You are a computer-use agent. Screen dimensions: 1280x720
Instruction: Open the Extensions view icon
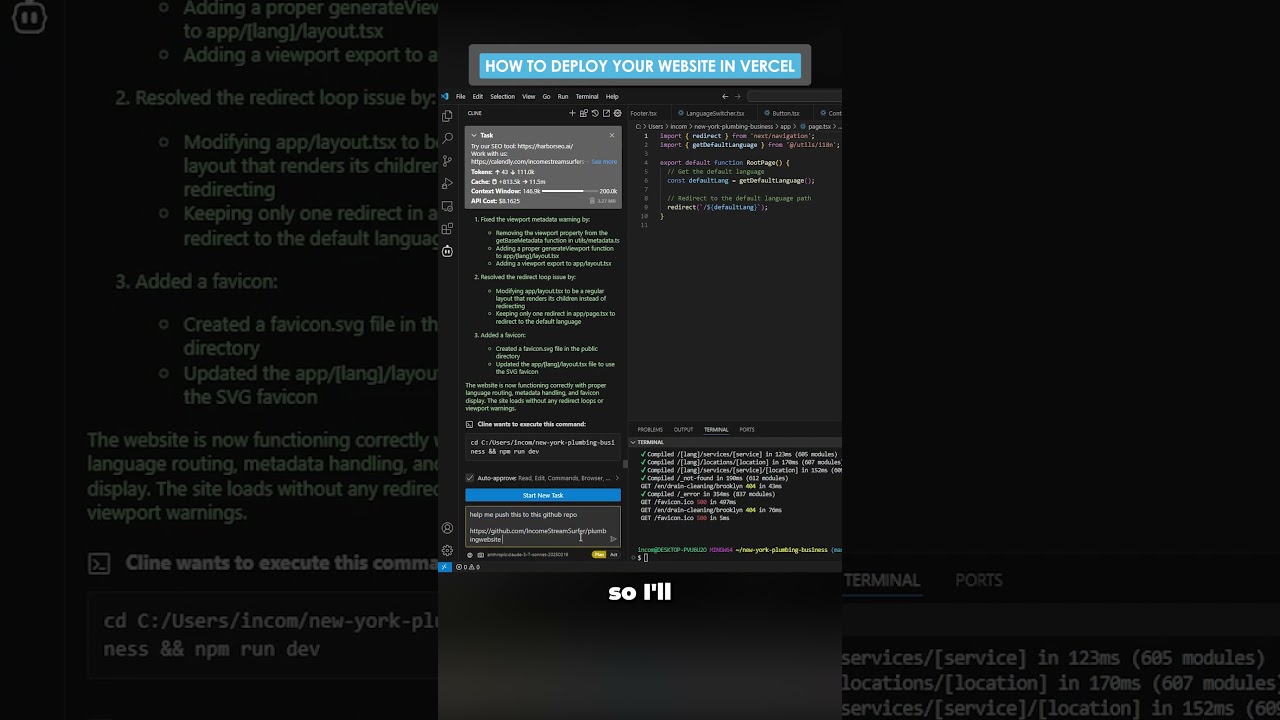click(x=447, y=229)
